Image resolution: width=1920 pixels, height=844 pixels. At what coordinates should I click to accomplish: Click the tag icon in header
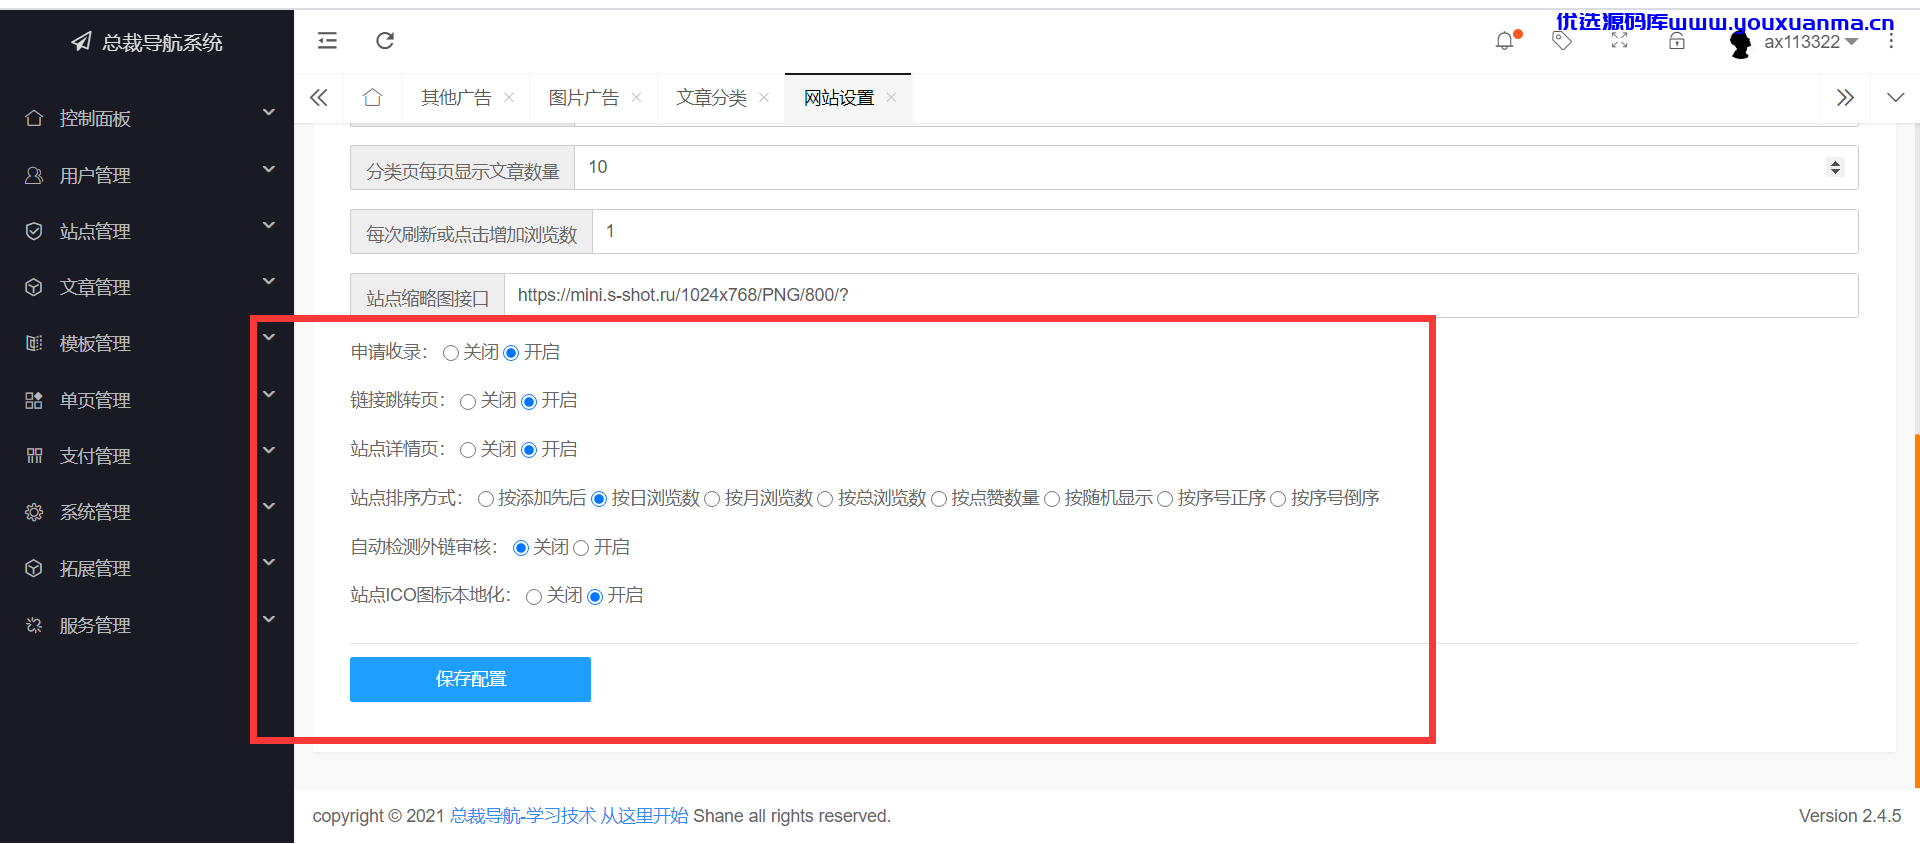[1562, 41]
